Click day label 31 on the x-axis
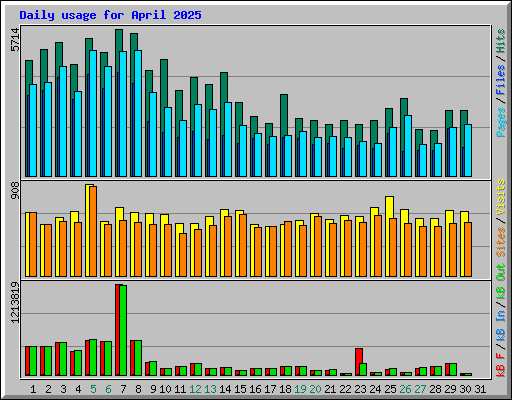The width and height of the screenshot is (512, 400). click(x=480, y=389)
